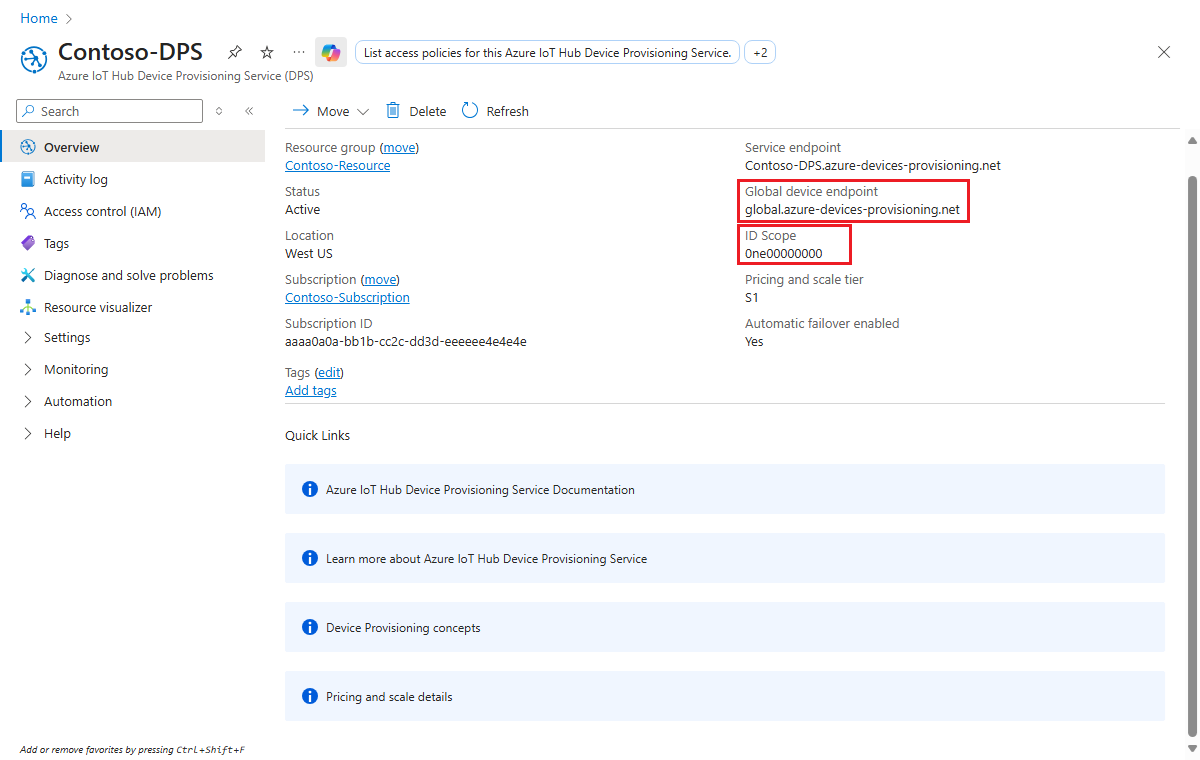
Task: Open the Contoso-Resource resource group
Action: [337, 165]
